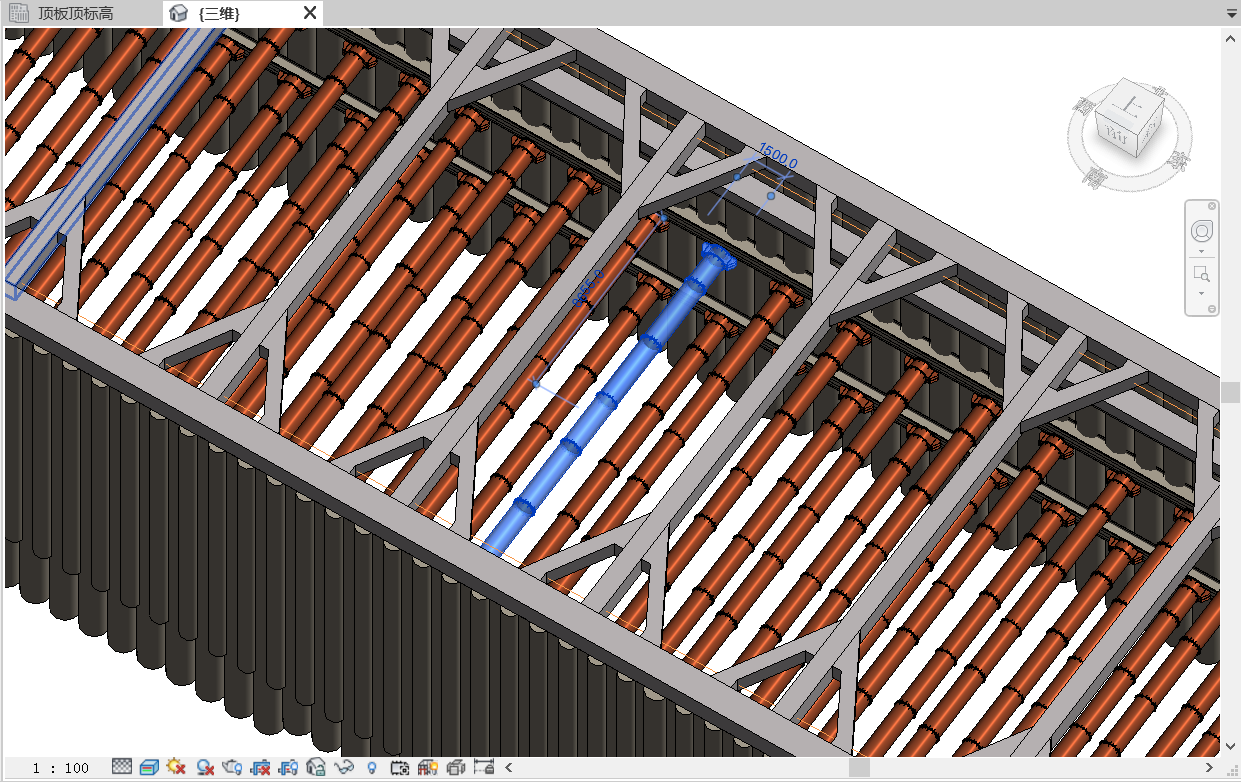Toggle Sun Path off icon
This screenshot has height=782, width=1241.
tap(176, 767)
